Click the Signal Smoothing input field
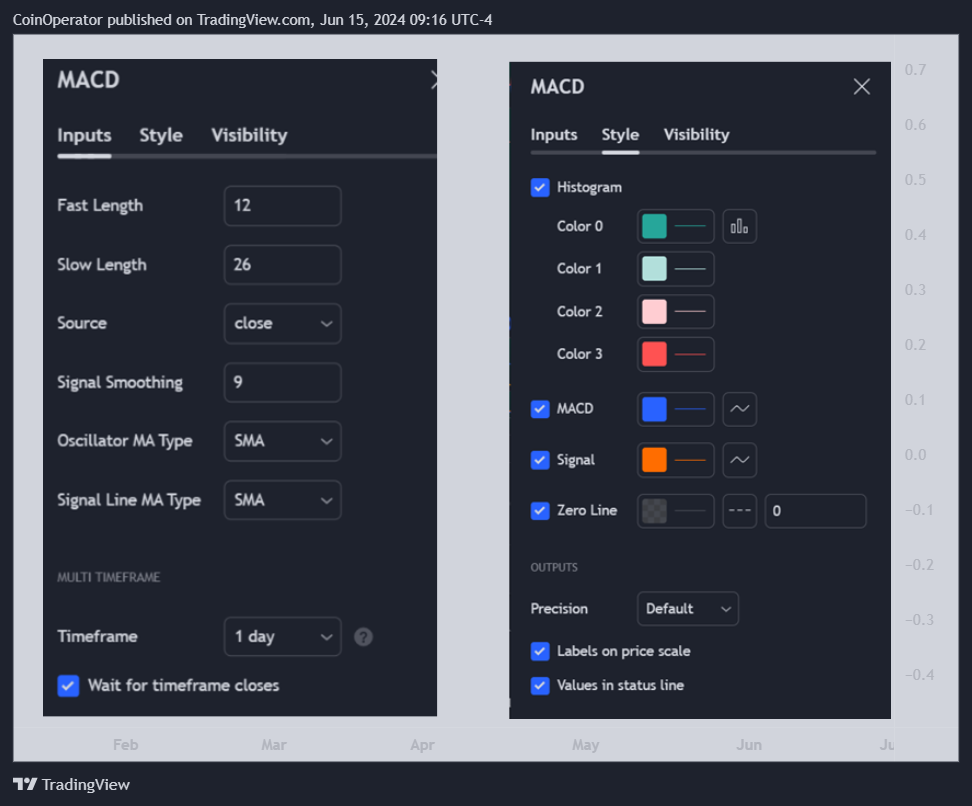 click(283, 383)
